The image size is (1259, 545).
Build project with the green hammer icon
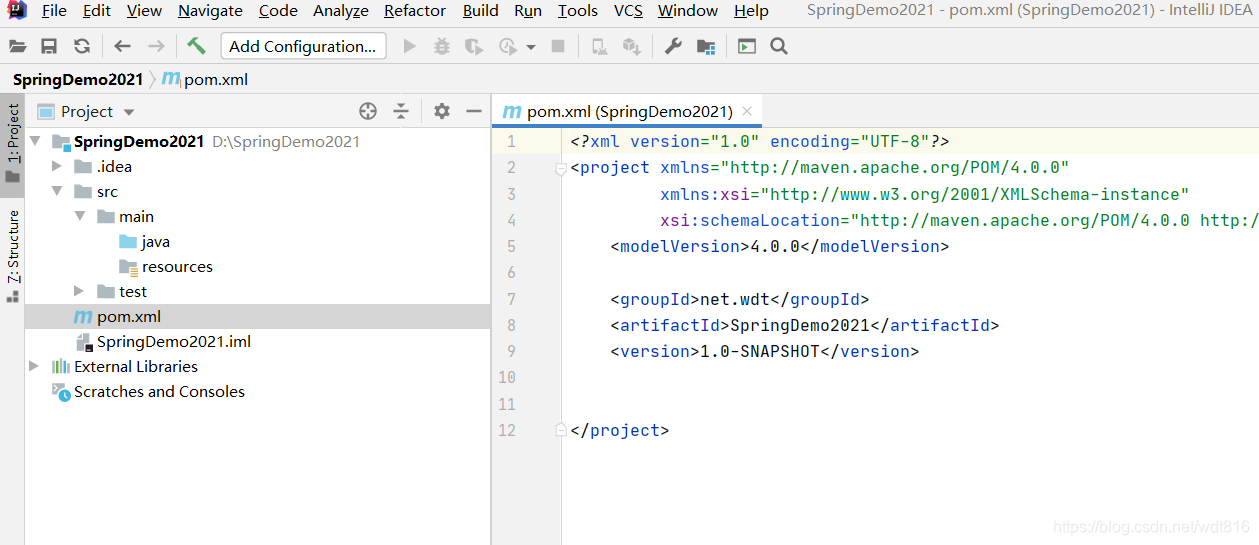[x=196, y=46]
